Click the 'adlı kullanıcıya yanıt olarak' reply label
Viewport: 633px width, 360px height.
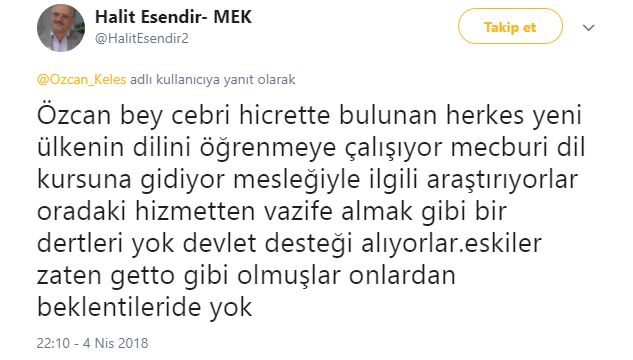[x=212, y=79]
